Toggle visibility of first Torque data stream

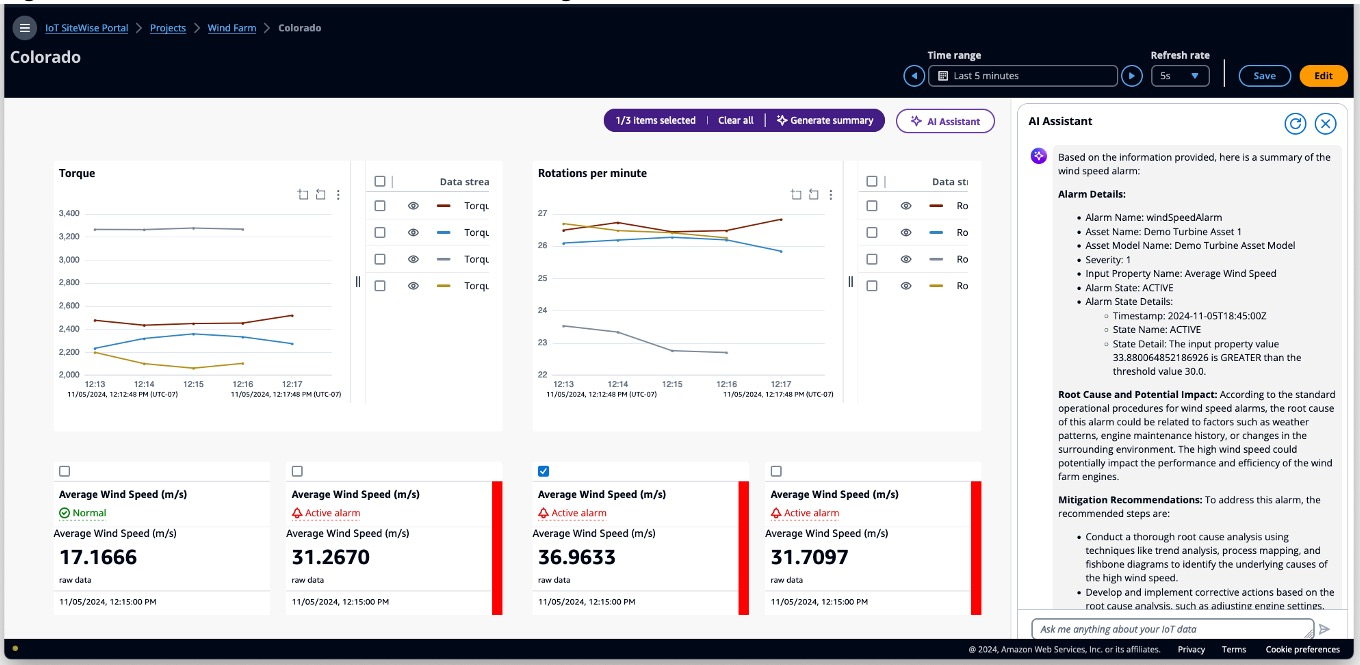pos(413,206)
